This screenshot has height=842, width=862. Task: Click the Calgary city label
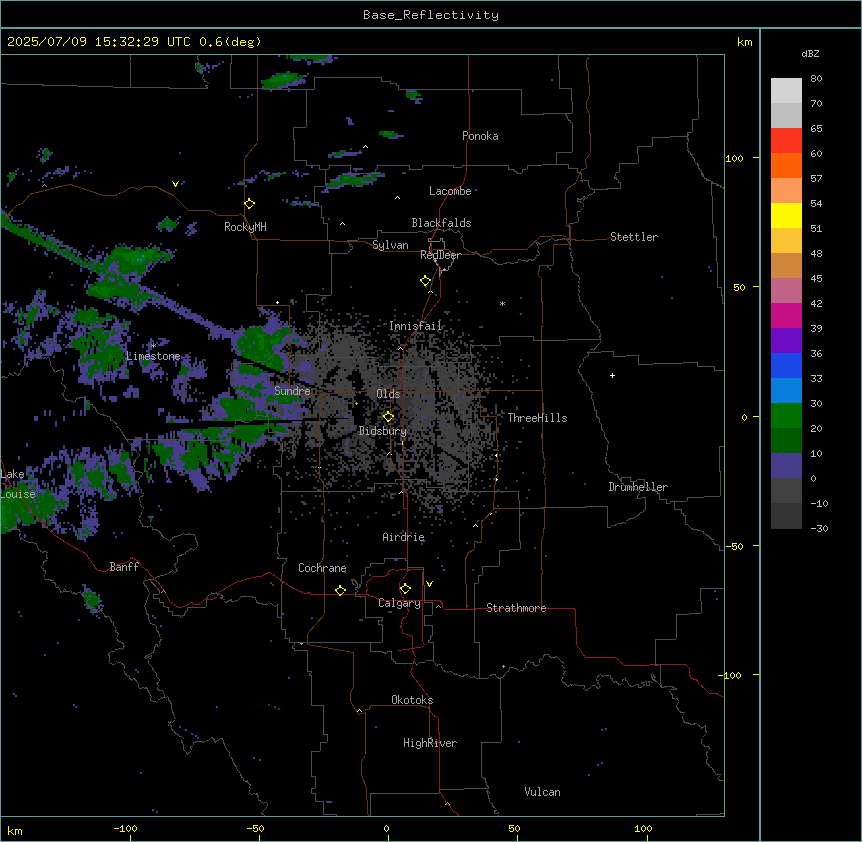pyautogui.click(x=399, y=603)
